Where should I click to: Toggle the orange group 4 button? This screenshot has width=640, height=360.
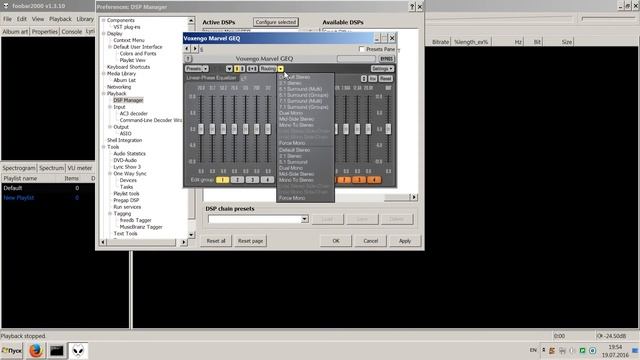pyautogui.click(x=374, y=180)
